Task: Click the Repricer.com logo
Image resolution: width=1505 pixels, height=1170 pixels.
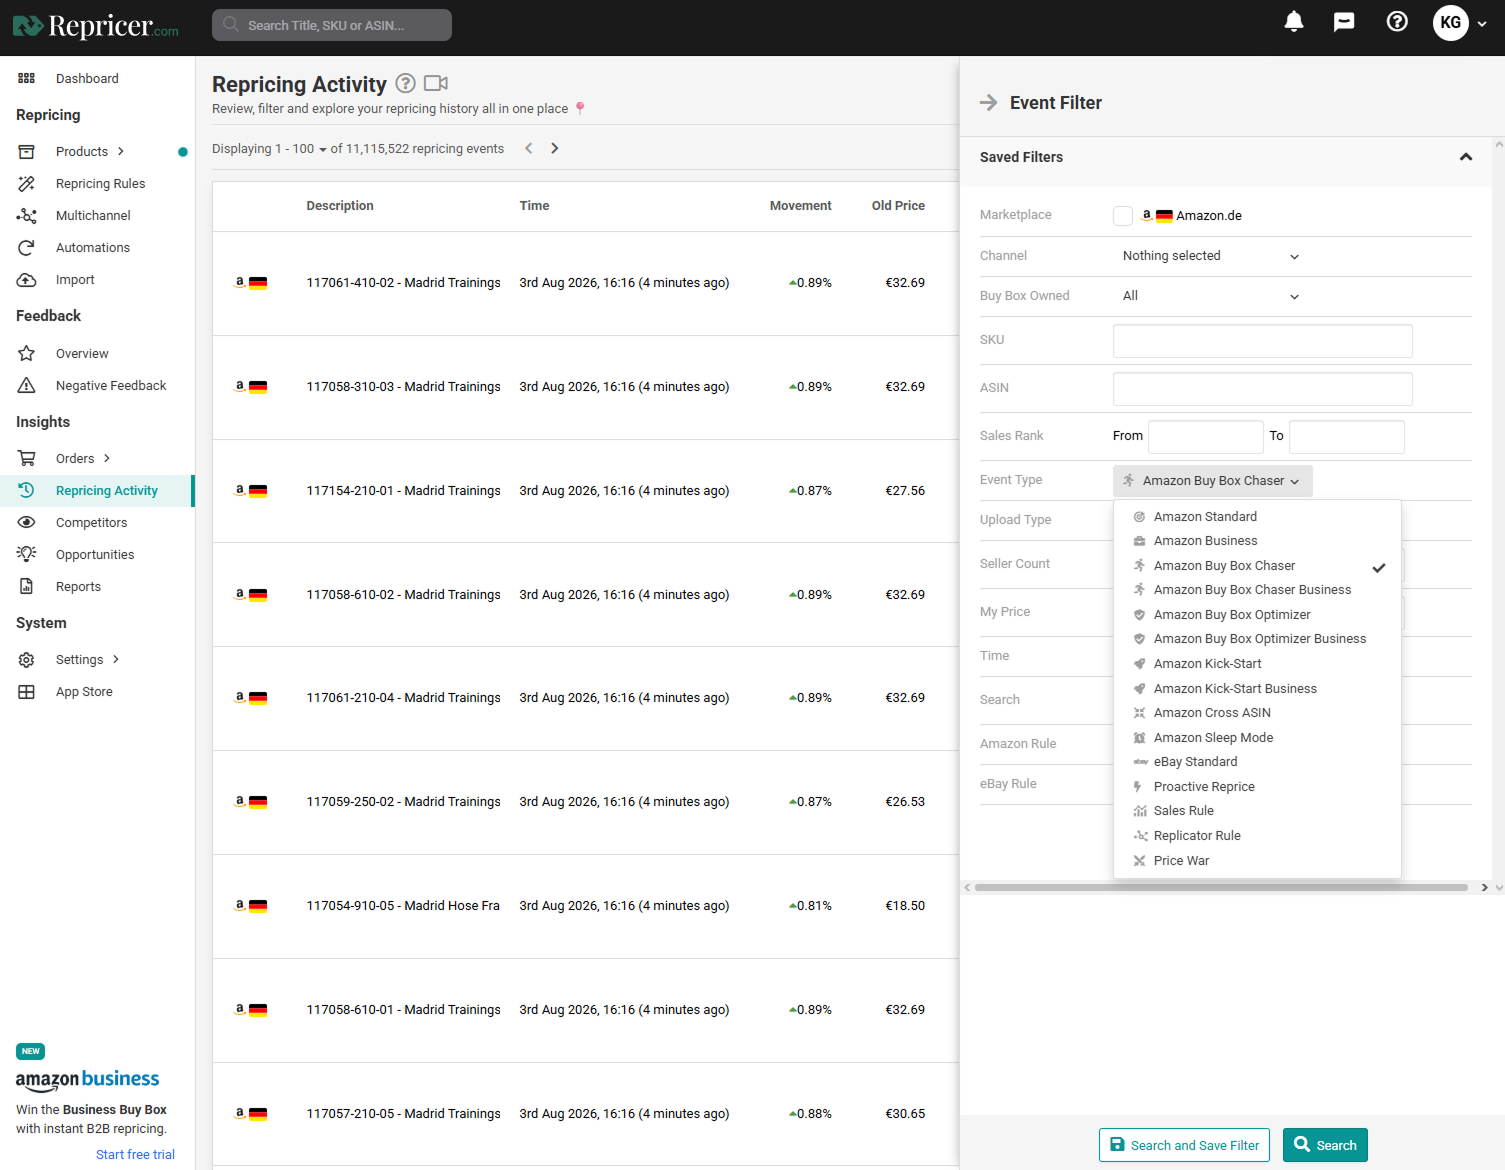Action: [x=96, y=26]
